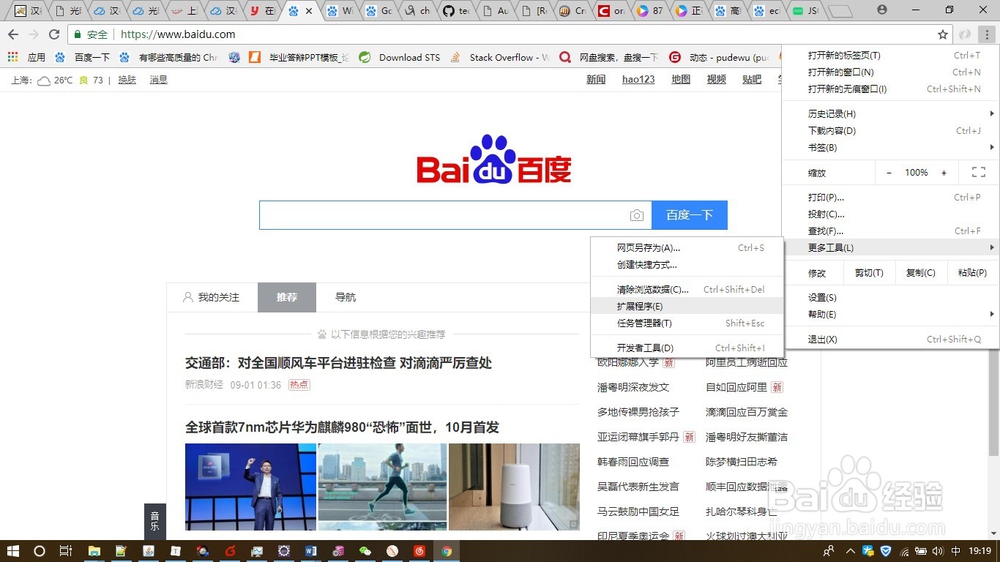This screenshot has width=1000, height=562.
Task: Open the Stack Overflow bookmark
Action: click(x=500, y=57)
